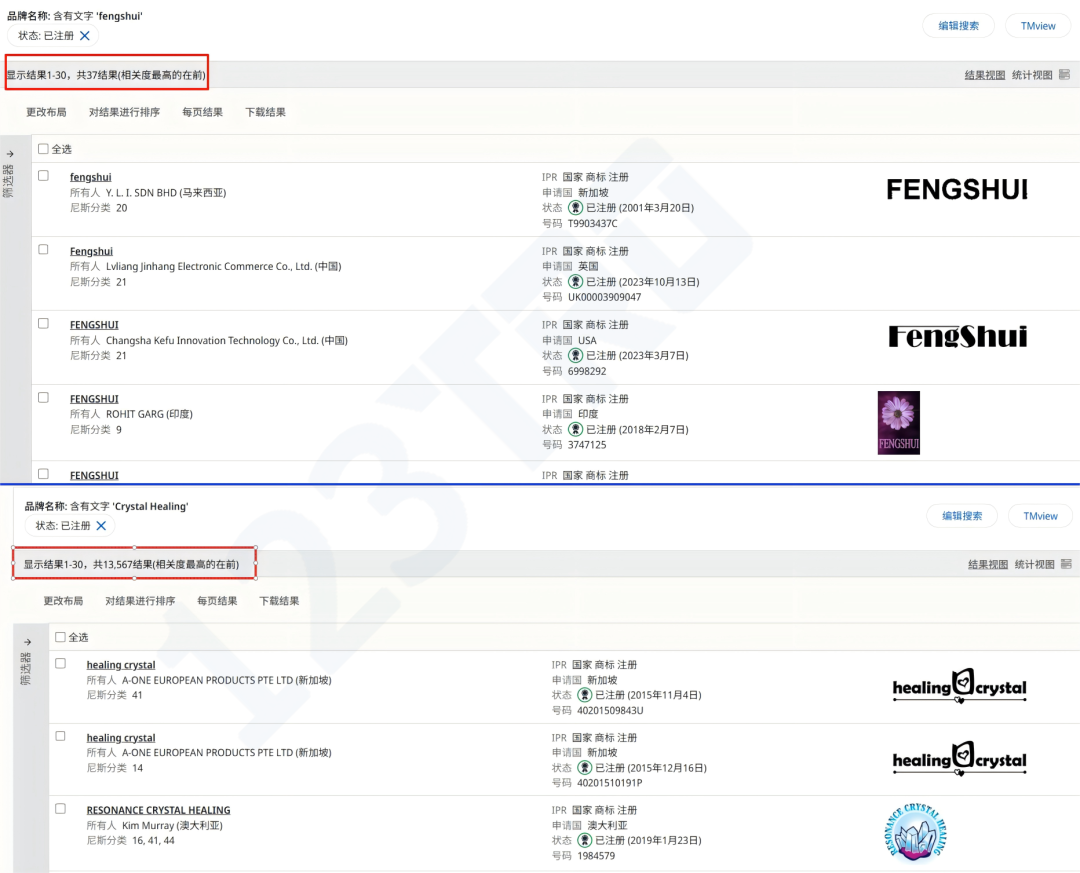Open the FengShui logo of Changsha Kefu

[x=957, y=336]
